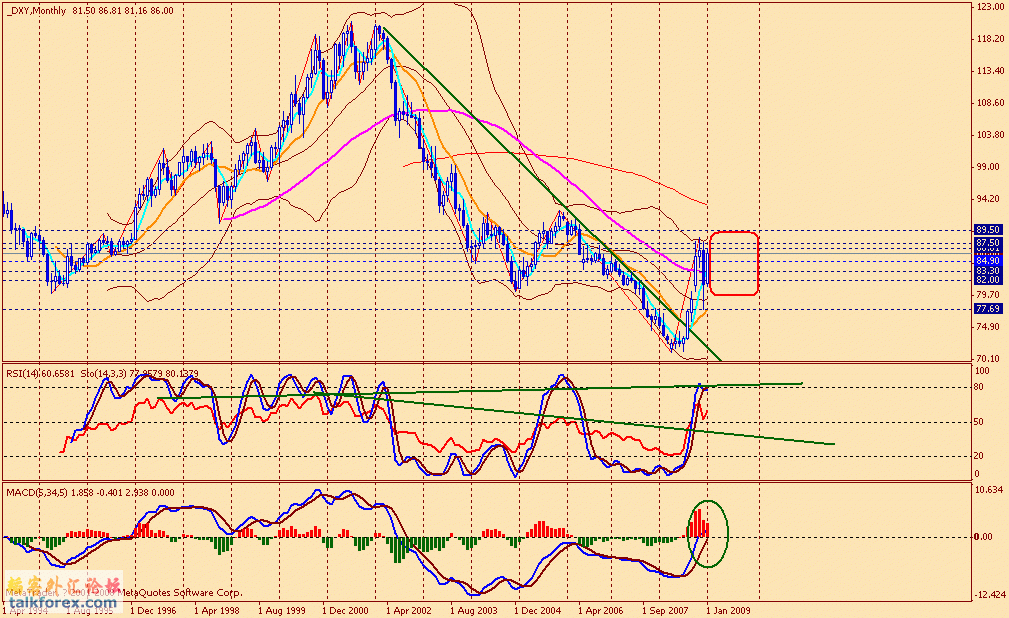Click the highlighted 87.50 price level tag
Screen dimensions: 1009x618
point(988,243)
